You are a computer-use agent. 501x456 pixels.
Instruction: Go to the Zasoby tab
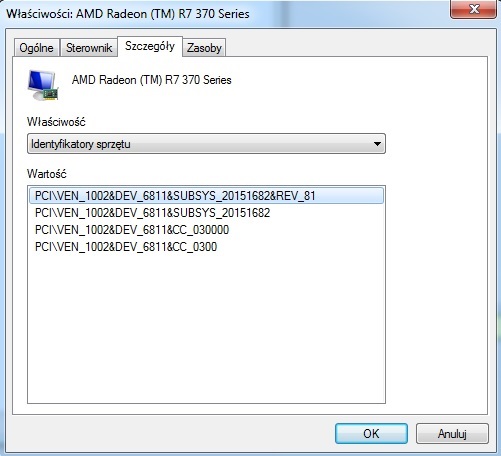click(204, 48)
